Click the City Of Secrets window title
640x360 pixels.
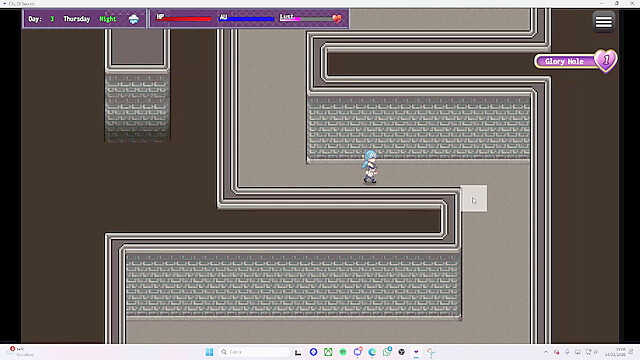coord(22,4)
